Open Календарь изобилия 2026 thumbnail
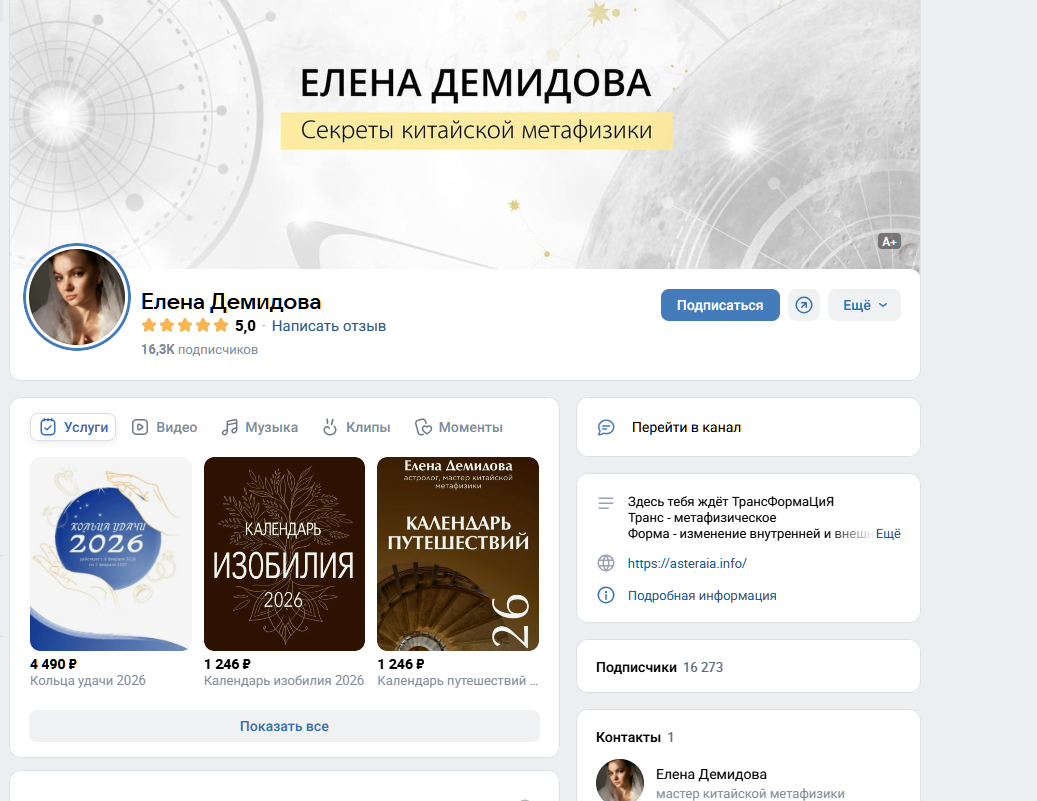This screenshot has width=1037, height=801. [x=284, y=554]
